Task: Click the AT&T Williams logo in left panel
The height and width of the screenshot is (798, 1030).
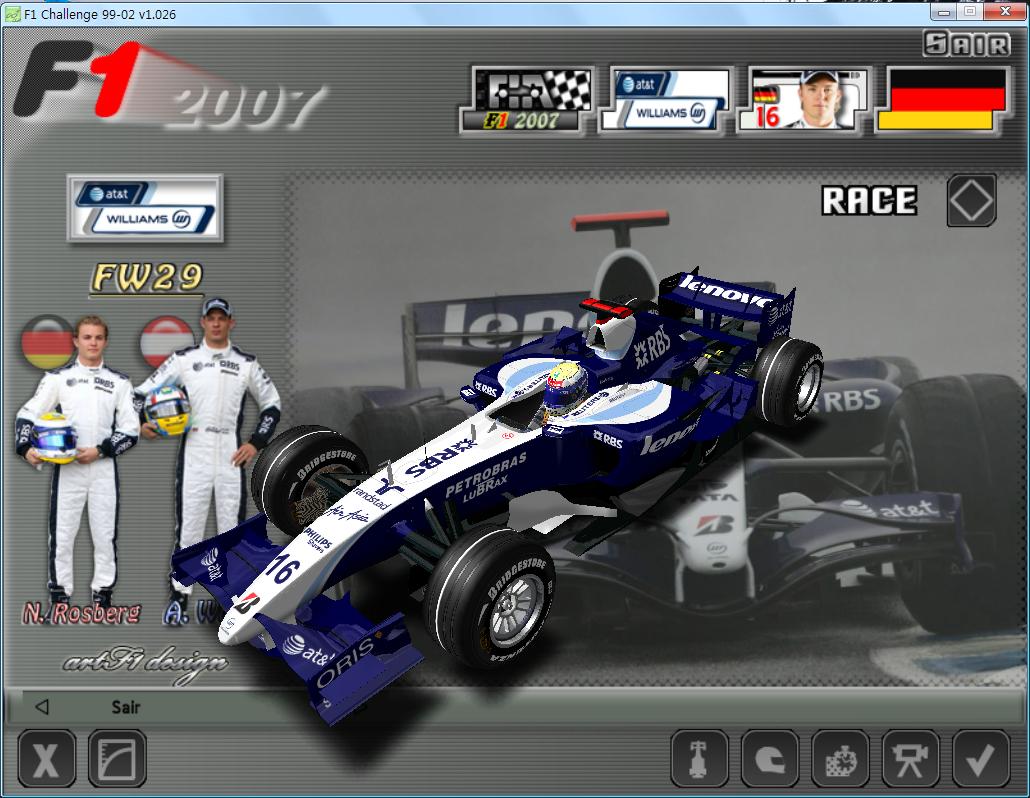Action: coord(145,208)
